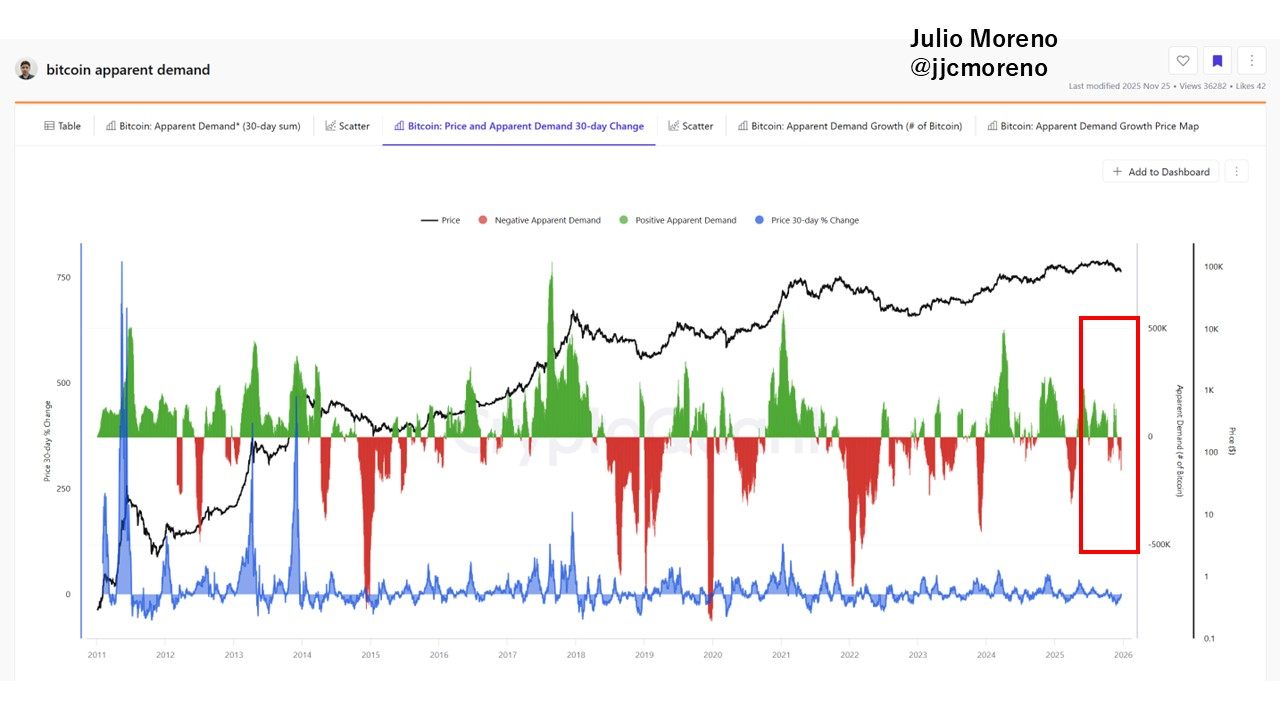1280x720 pixels.
Task: Toggle the Price series in legend
Action: (x=441, y=220)
